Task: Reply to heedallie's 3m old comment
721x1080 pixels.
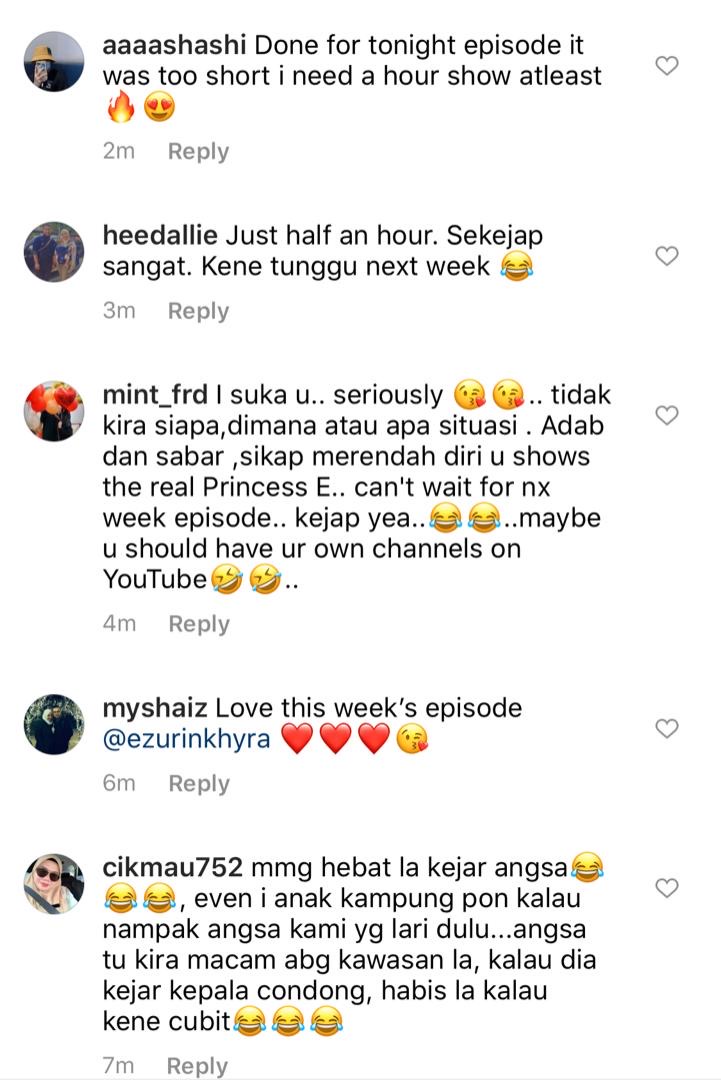Action: (x=198, y=311)
